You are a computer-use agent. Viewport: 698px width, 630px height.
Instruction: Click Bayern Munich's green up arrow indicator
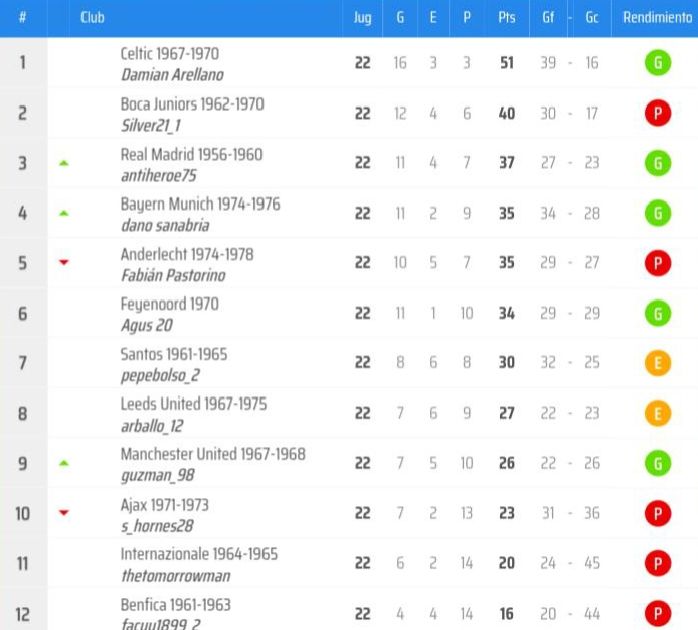tap(64, 213)
